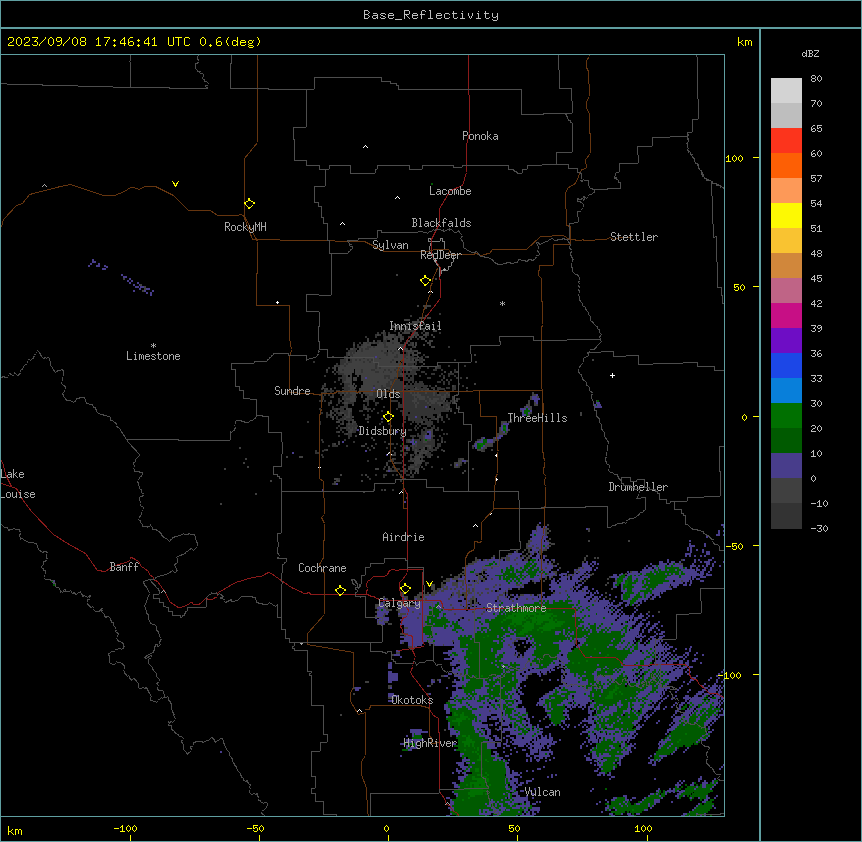Click the caret marker west of Ponoka

click(x=365, y=147)
